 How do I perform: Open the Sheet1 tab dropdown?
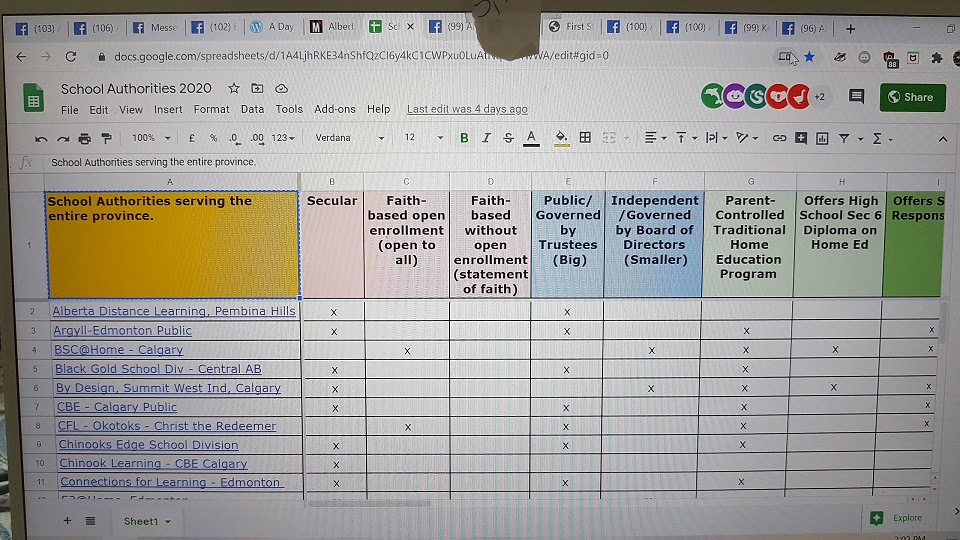(x=168, y=522)
